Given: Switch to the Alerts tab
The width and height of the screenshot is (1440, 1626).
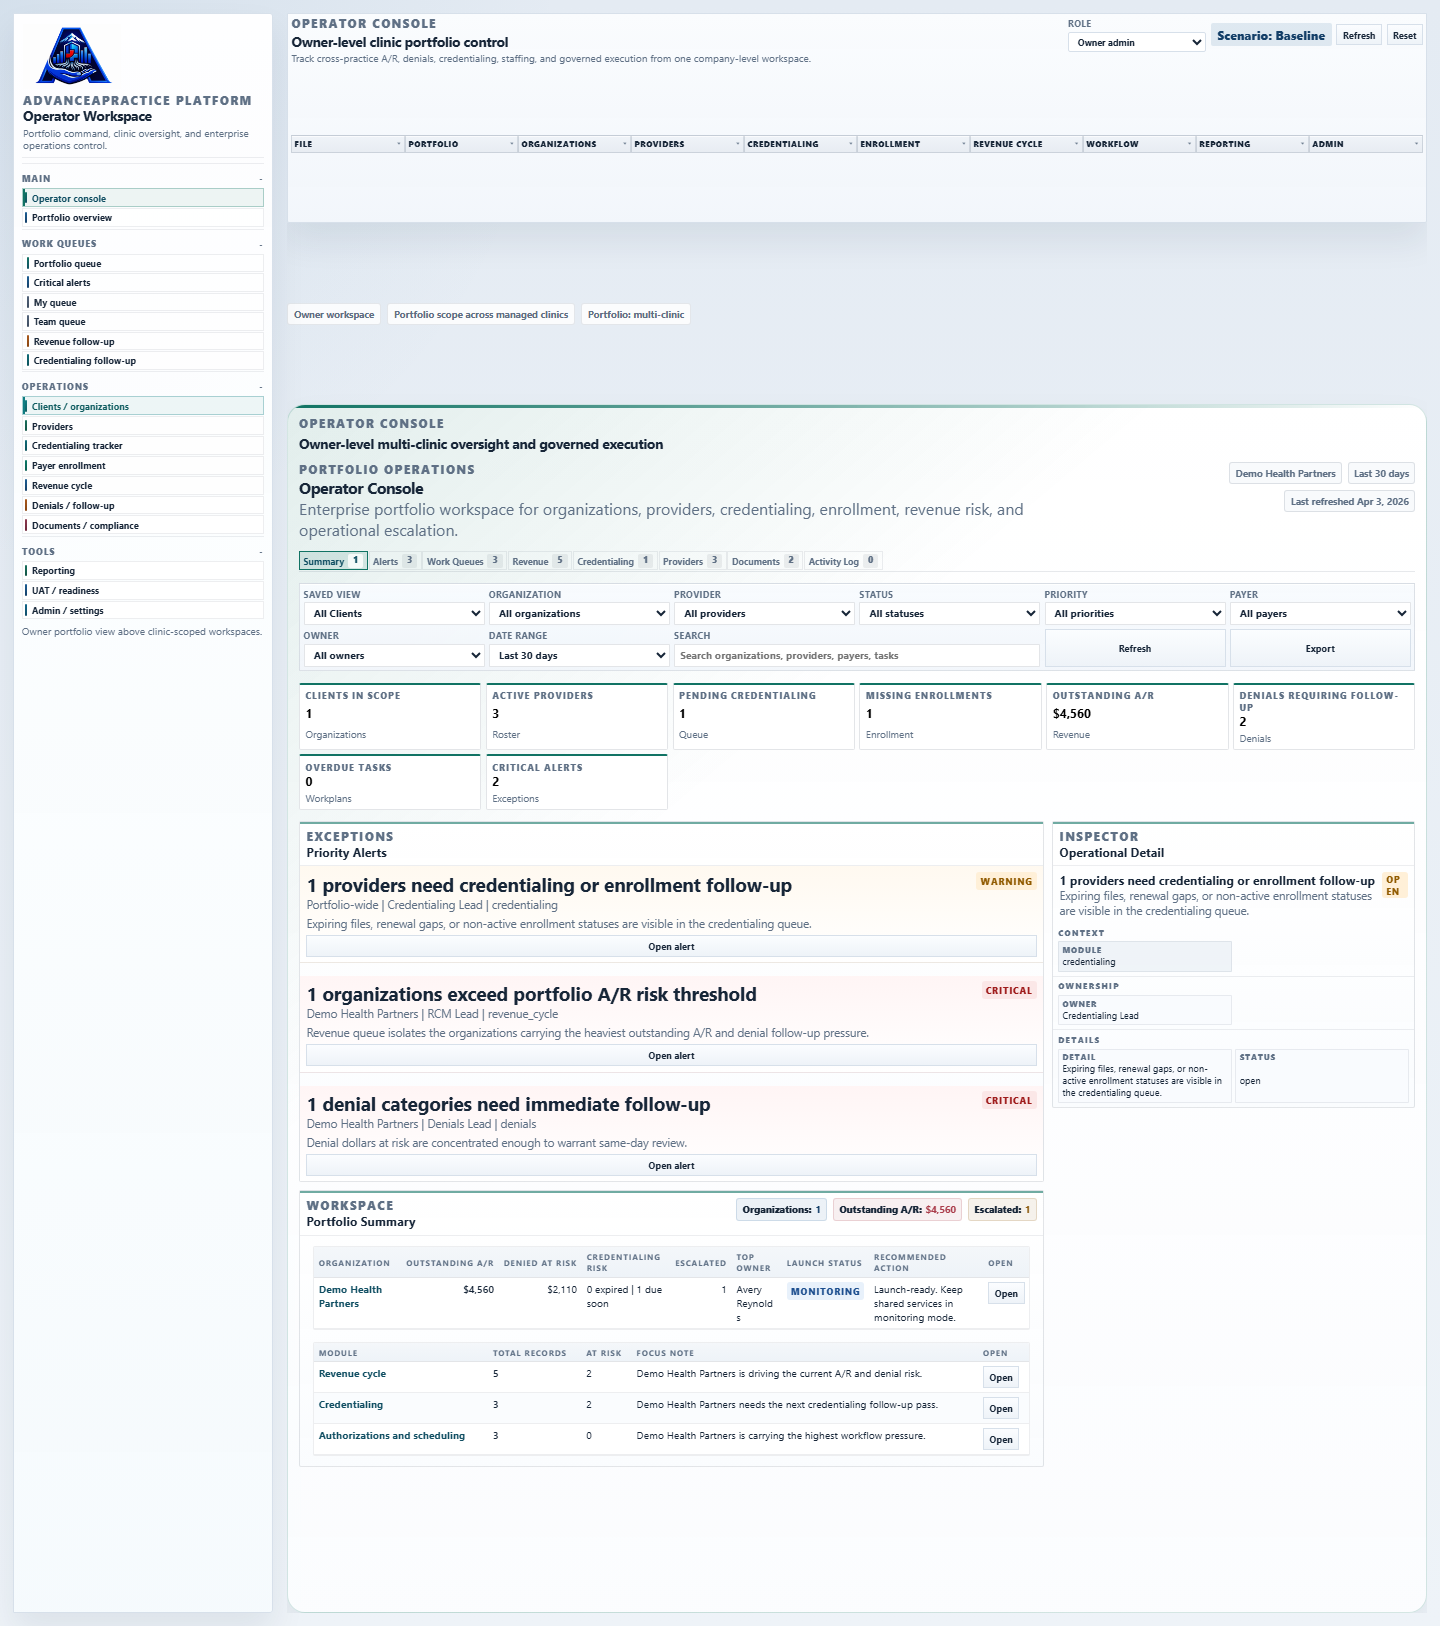Looking at the screenshot, I should coord(393,561).
